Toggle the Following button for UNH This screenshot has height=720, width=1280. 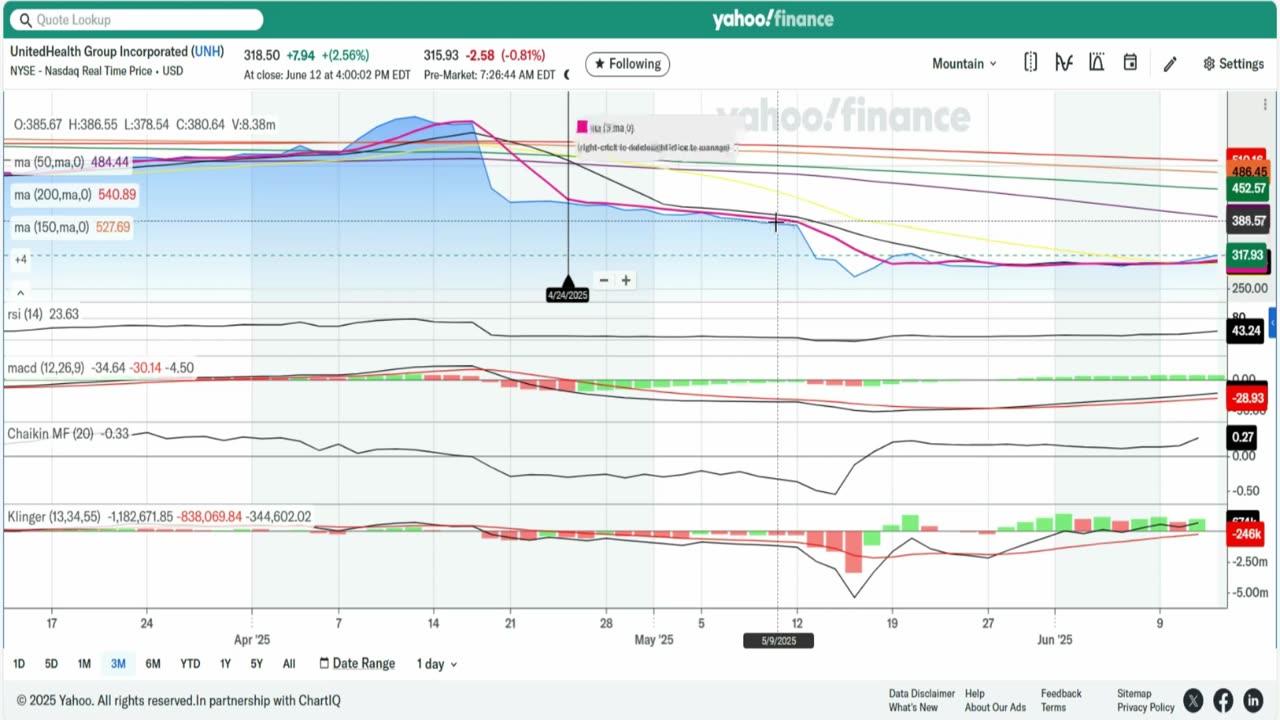(x=627, y=64)
